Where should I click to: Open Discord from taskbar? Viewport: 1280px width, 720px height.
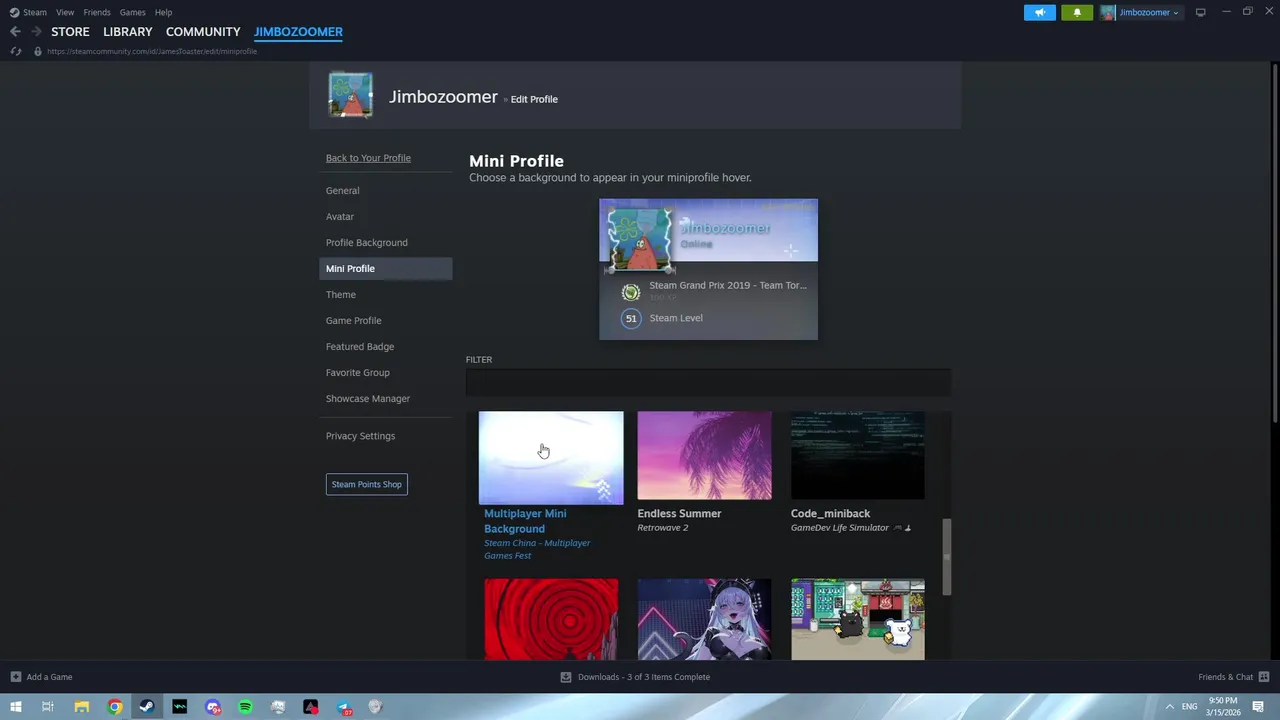(213, 707)
